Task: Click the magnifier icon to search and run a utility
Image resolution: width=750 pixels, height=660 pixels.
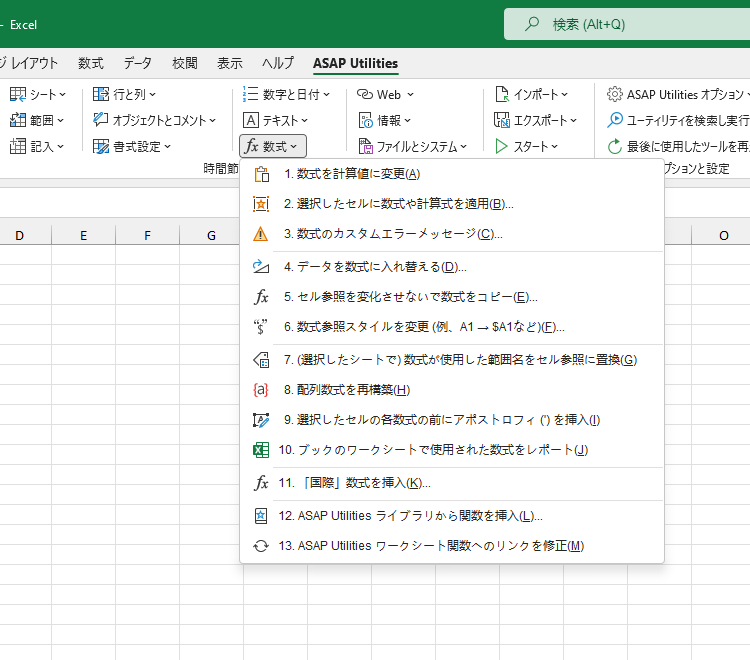Action: coord(615,120)
